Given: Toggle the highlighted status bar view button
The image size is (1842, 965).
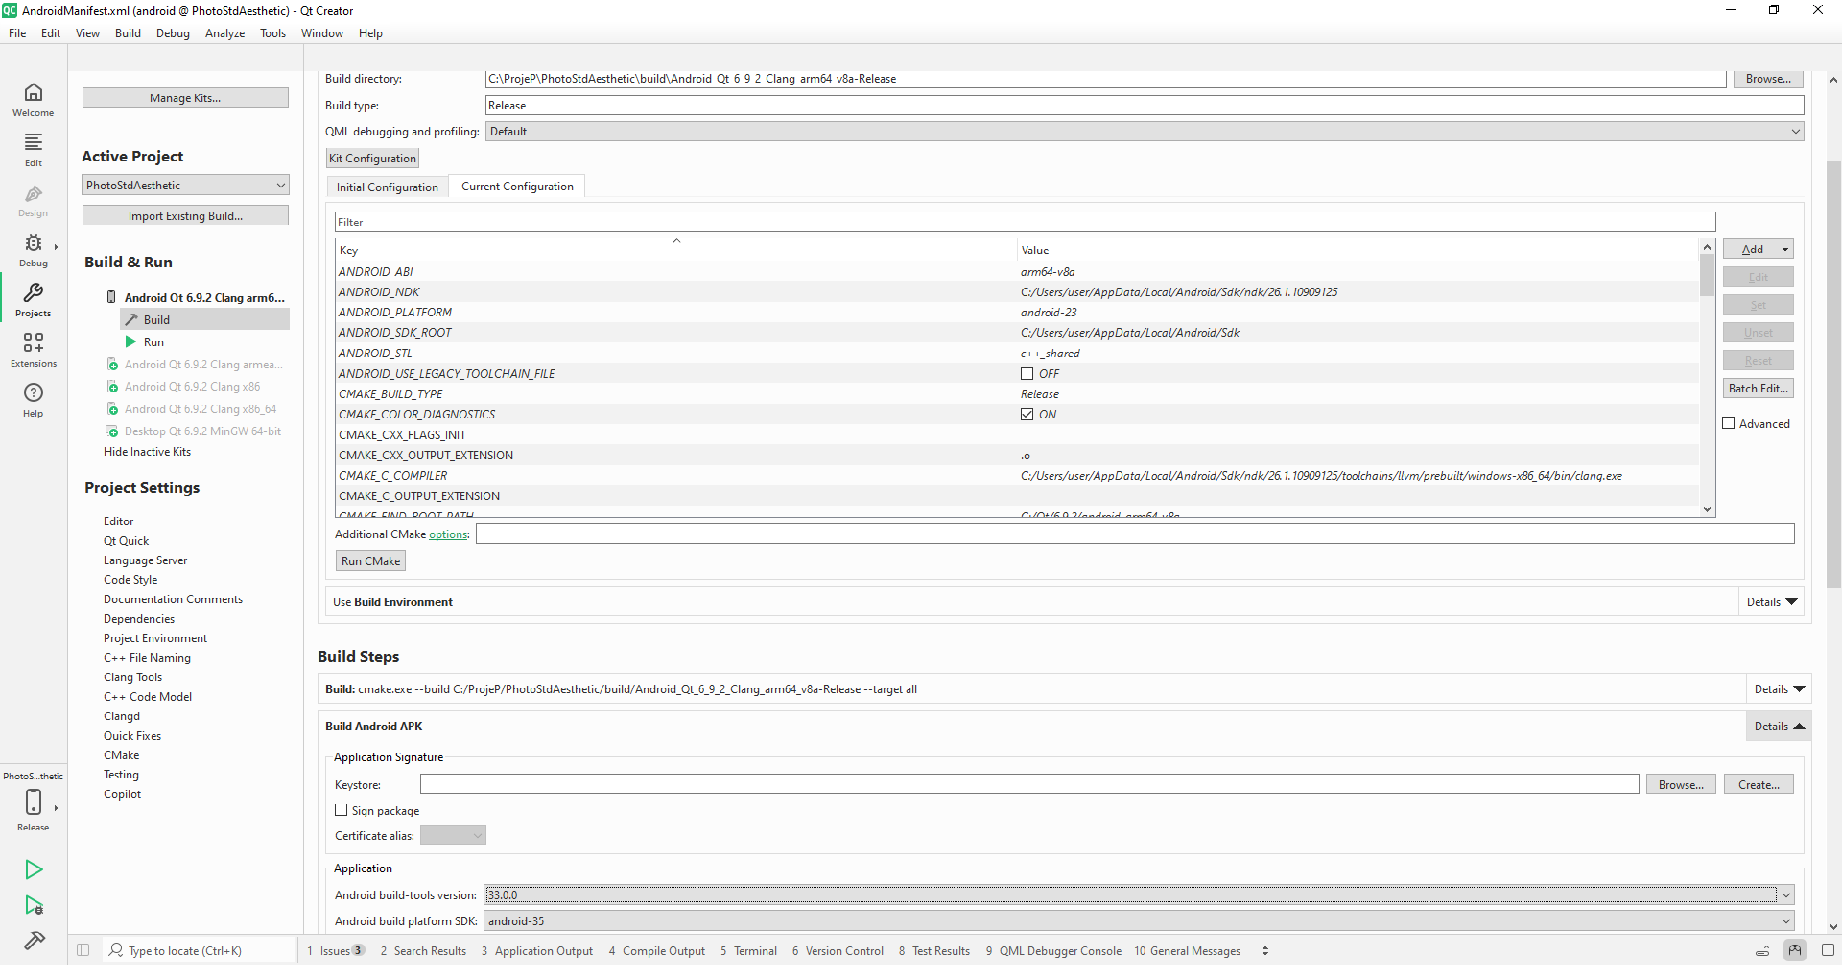Looking at the screenshot, I should (1795, 950).
